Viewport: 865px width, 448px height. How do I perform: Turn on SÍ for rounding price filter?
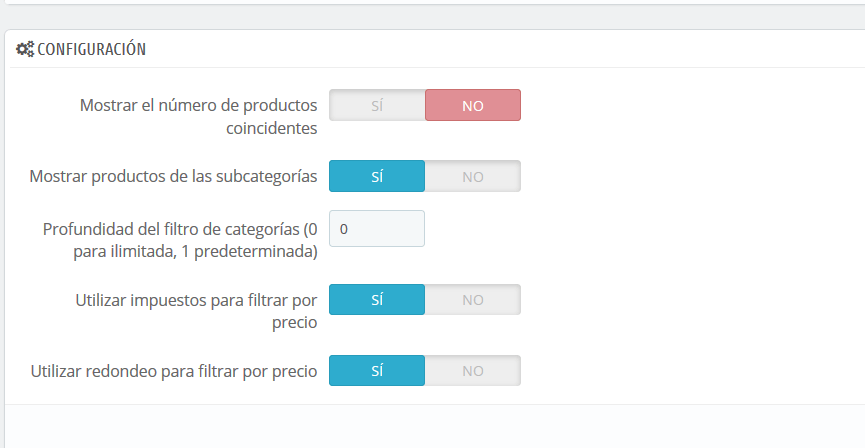377,371
